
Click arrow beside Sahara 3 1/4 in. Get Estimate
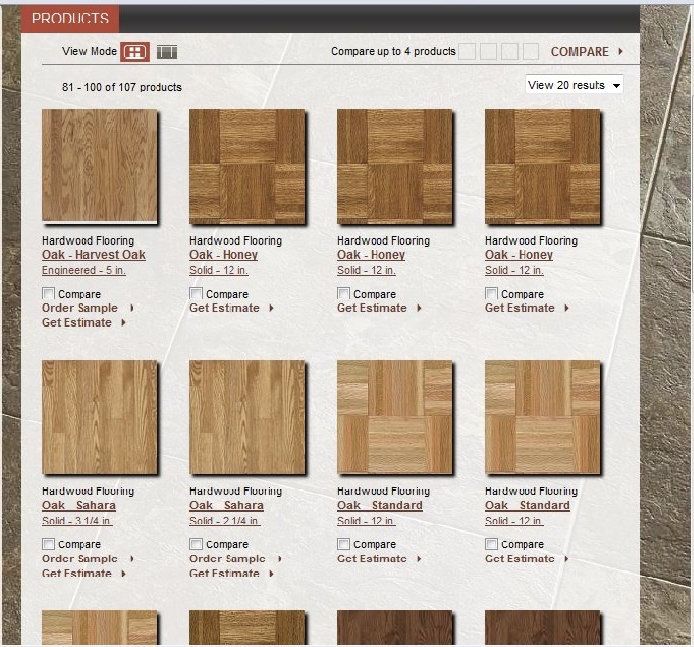pos(123,574)
